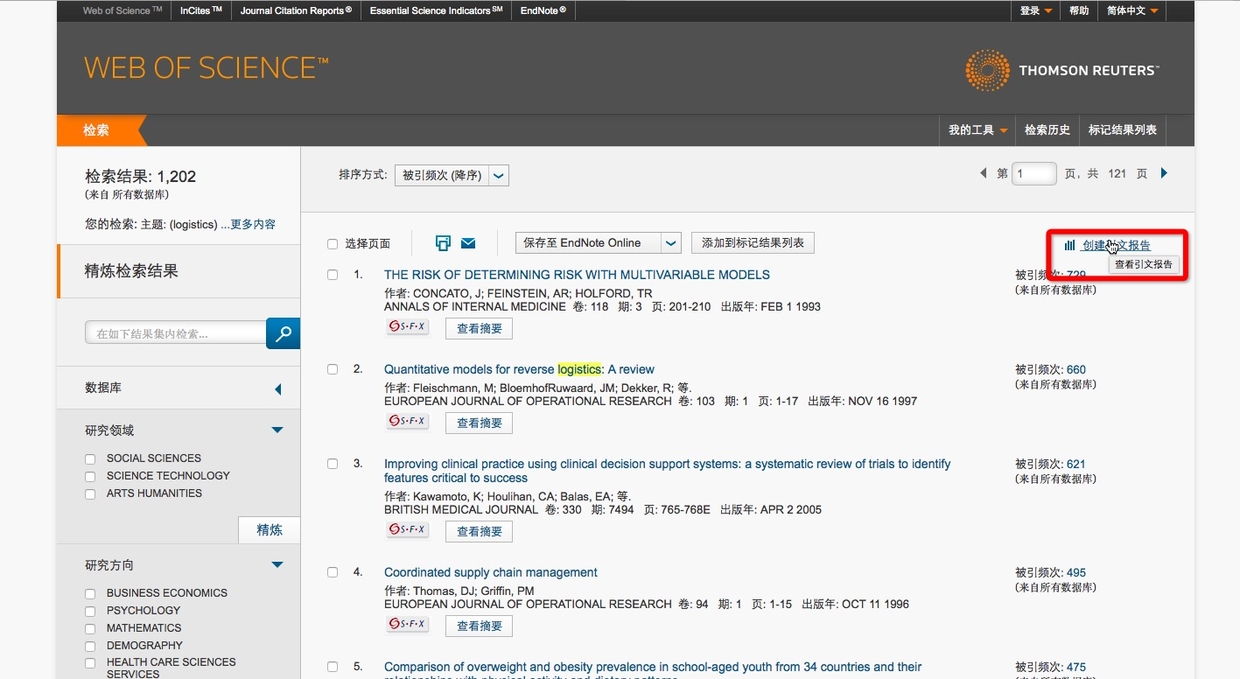Viewport: 1240px width, 679px height.
Task: Collapse the 研究领域 section
Action: (x=277, y=431)
